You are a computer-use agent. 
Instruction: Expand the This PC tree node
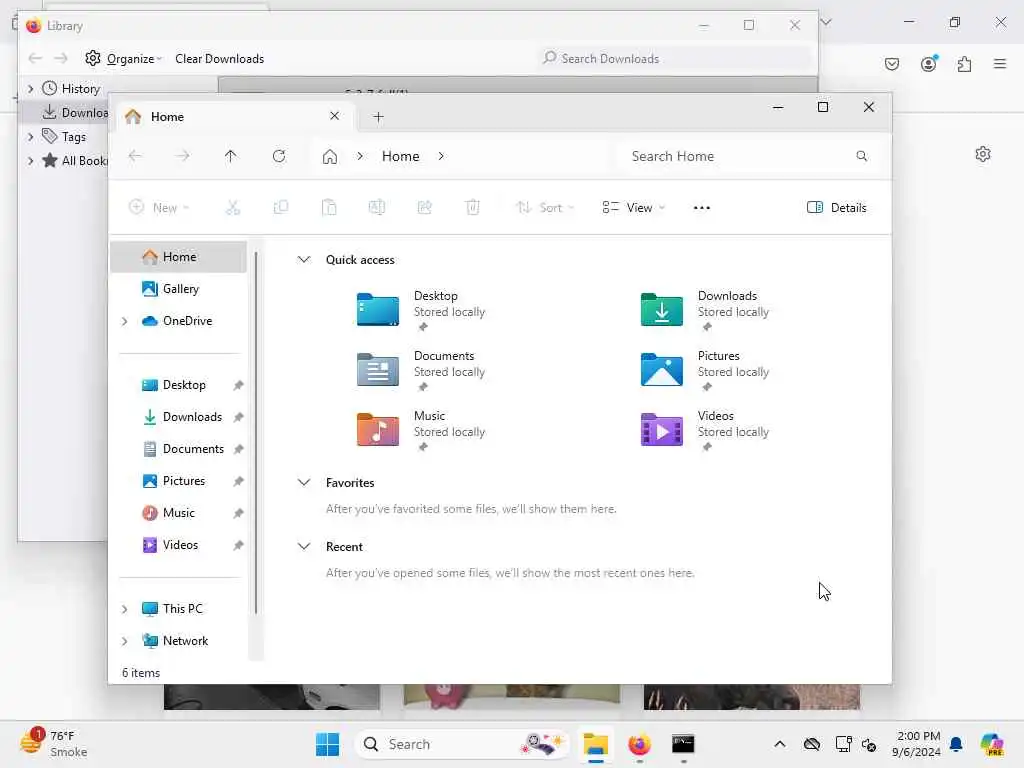coord(125,609)
